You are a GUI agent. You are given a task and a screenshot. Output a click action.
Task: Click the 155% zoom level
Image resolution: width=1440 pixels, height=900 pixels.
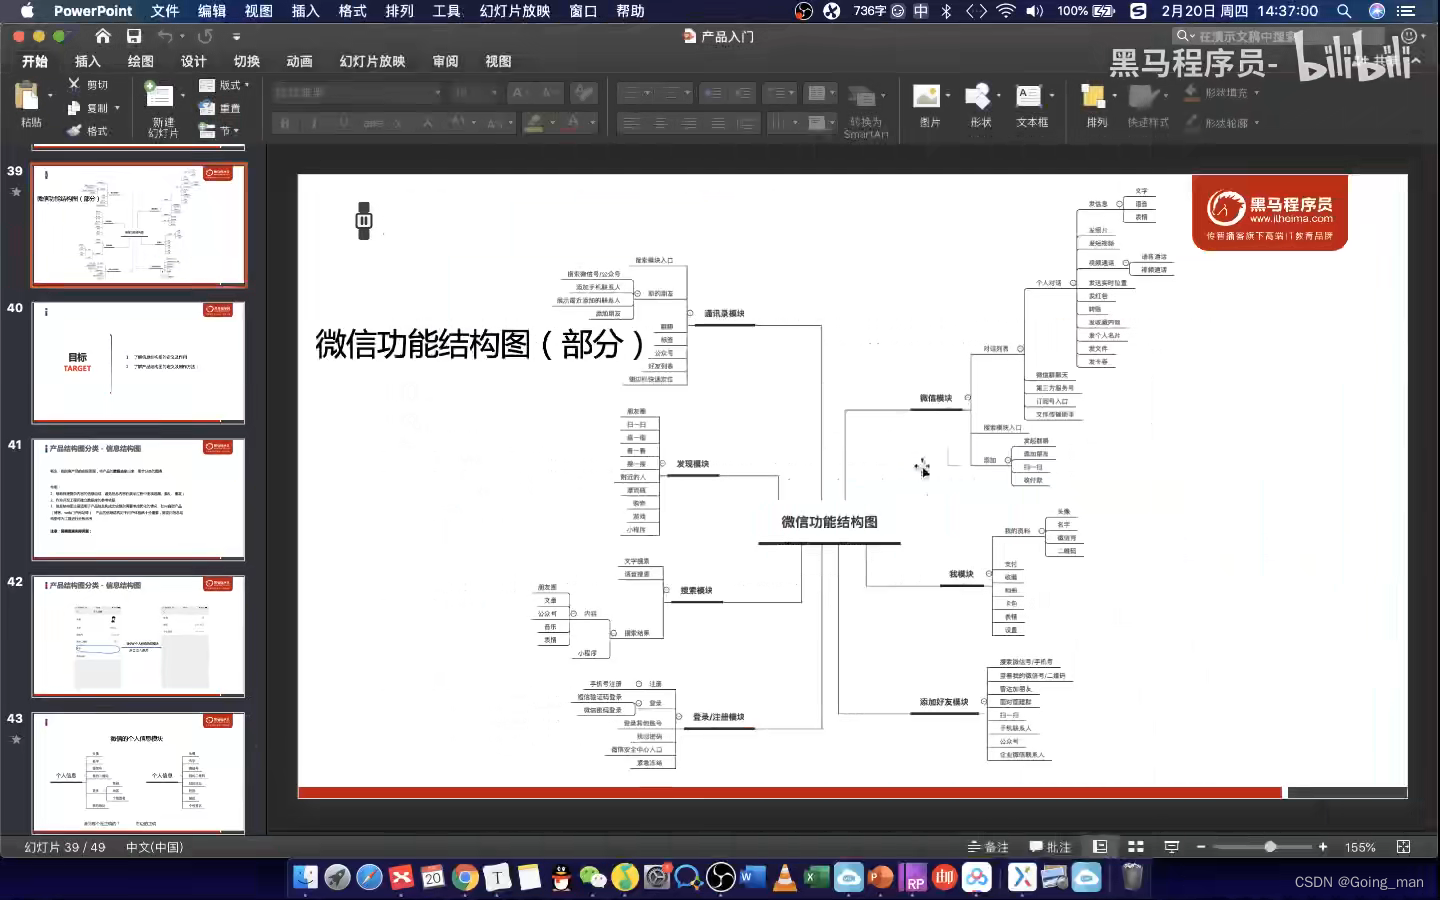point(1360,847)
